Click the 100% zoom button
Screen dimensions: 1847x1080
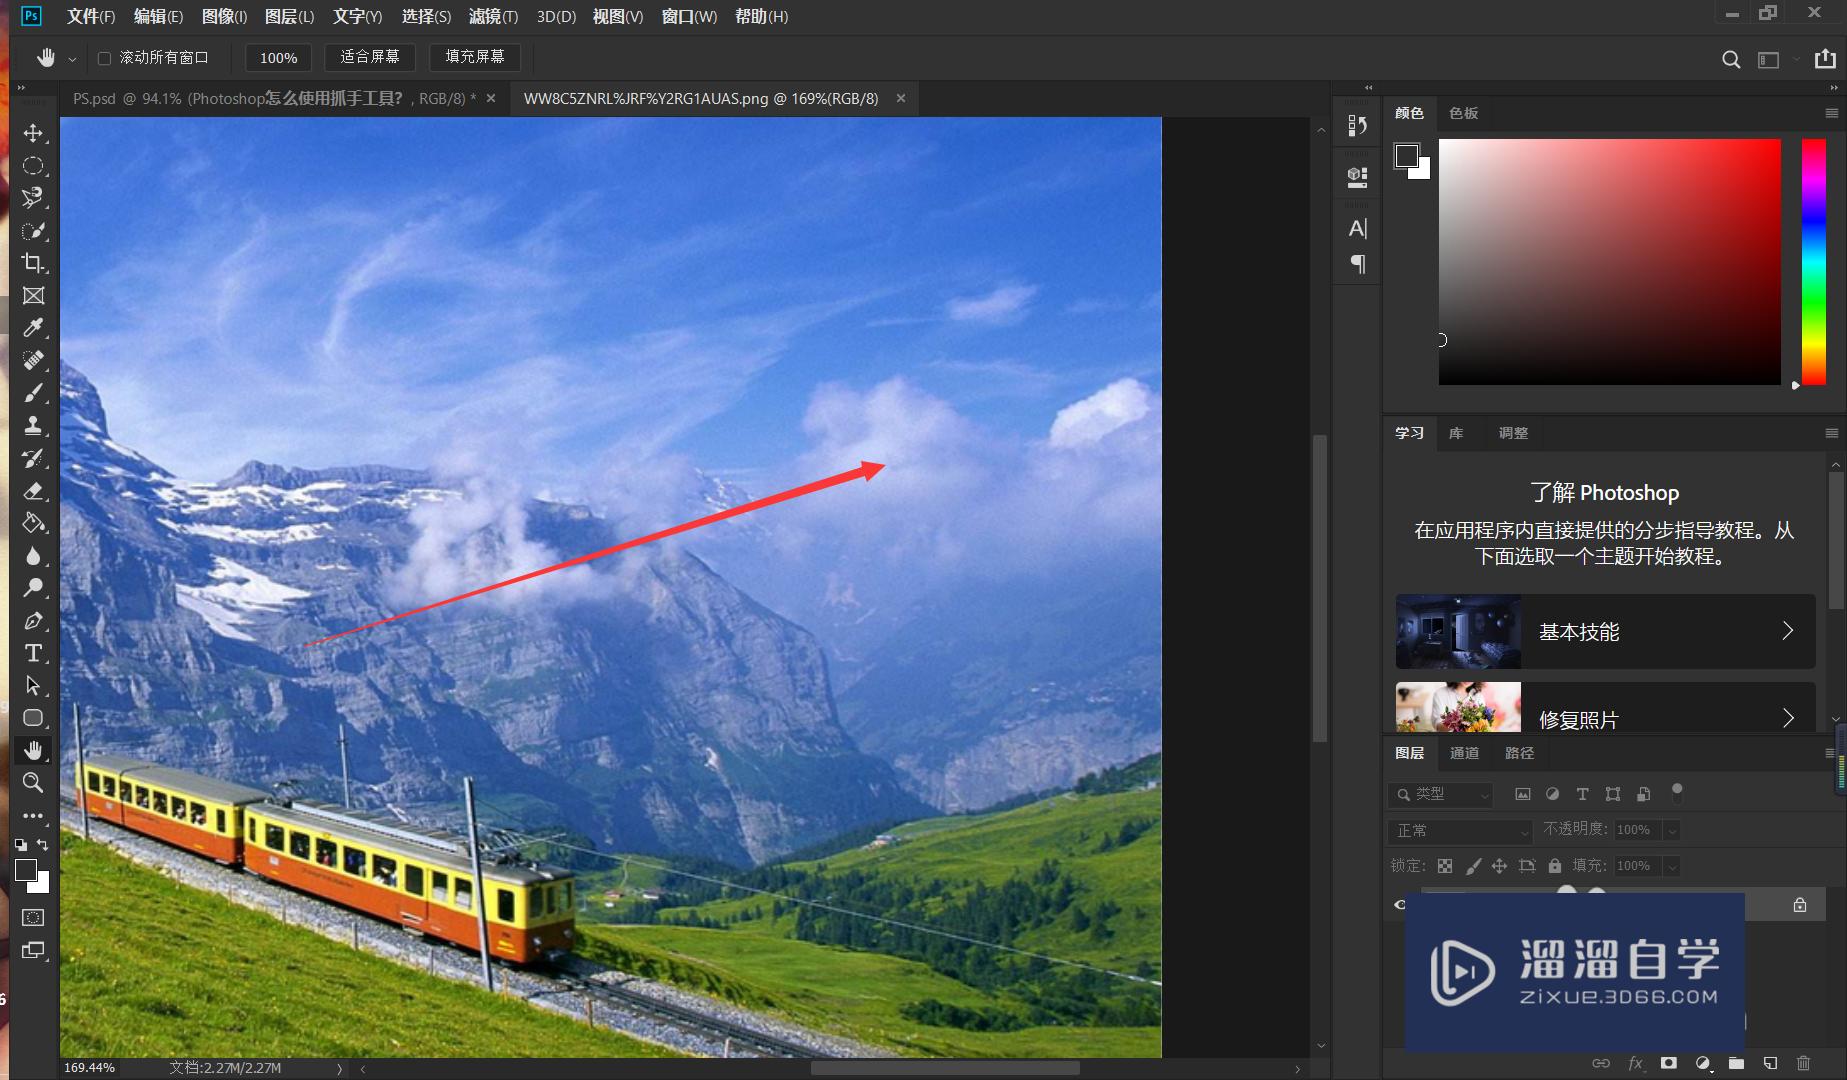point(278,58)
